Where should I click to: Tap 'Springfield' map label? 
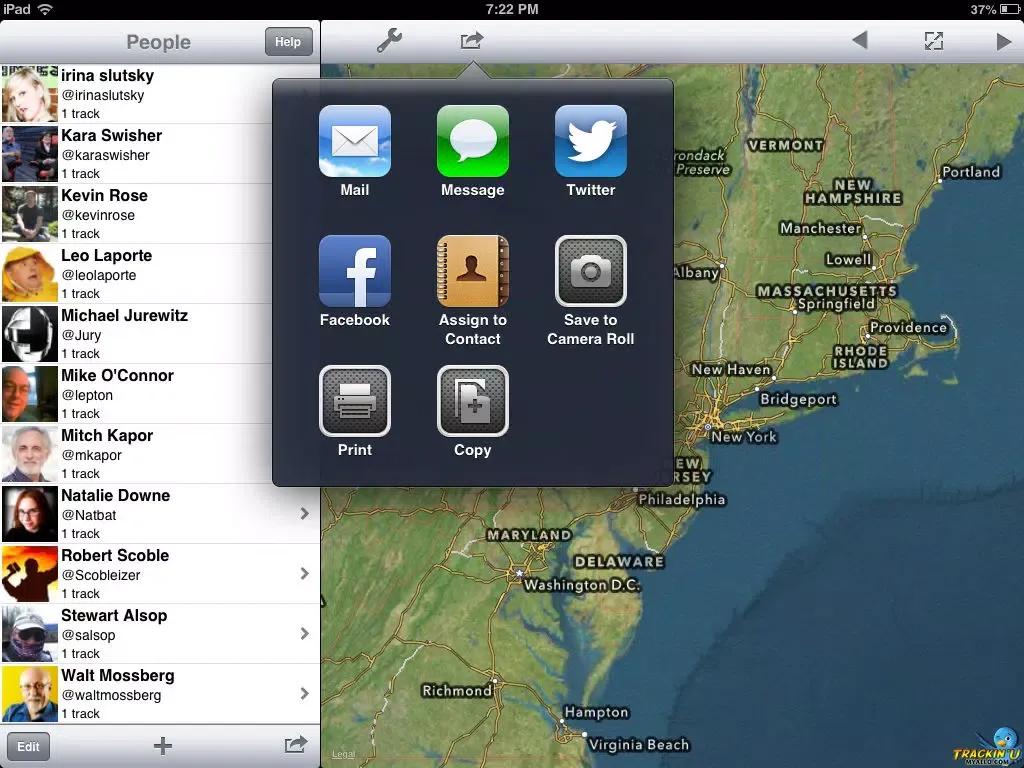[x=836, y=304]
